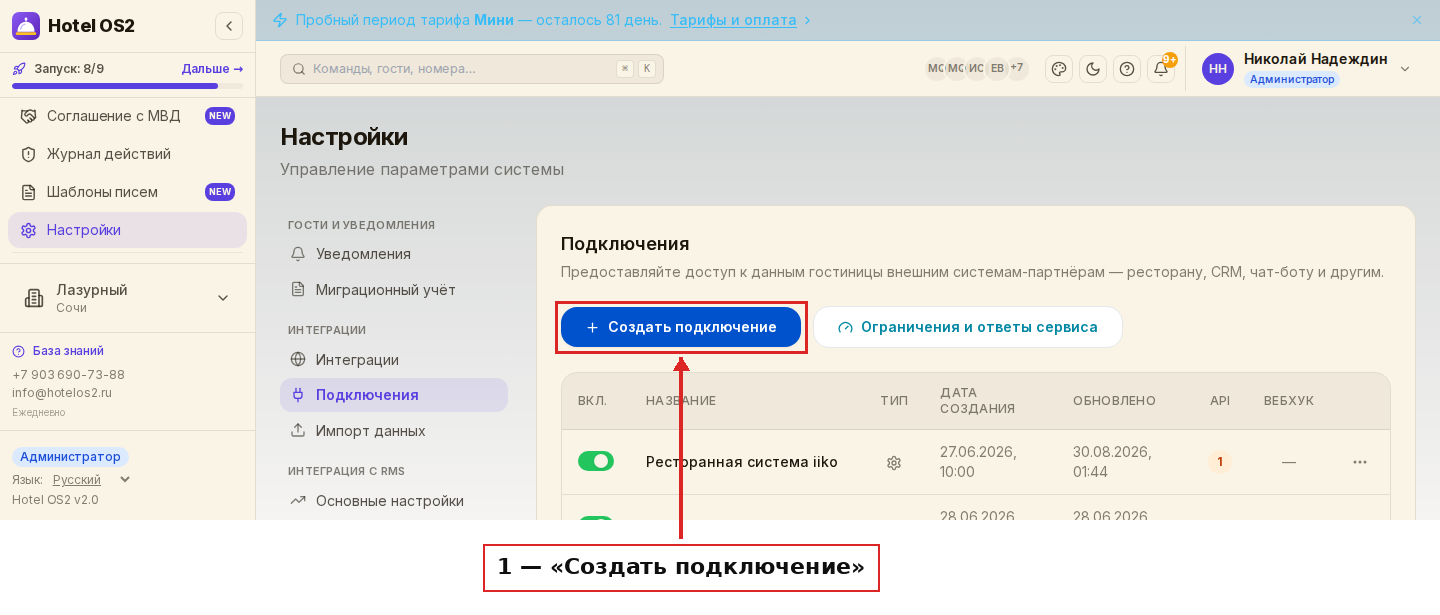The image size is (1440, 615).
Task: Collapse the sidebar with the chevron button
Action: (229, 26)
